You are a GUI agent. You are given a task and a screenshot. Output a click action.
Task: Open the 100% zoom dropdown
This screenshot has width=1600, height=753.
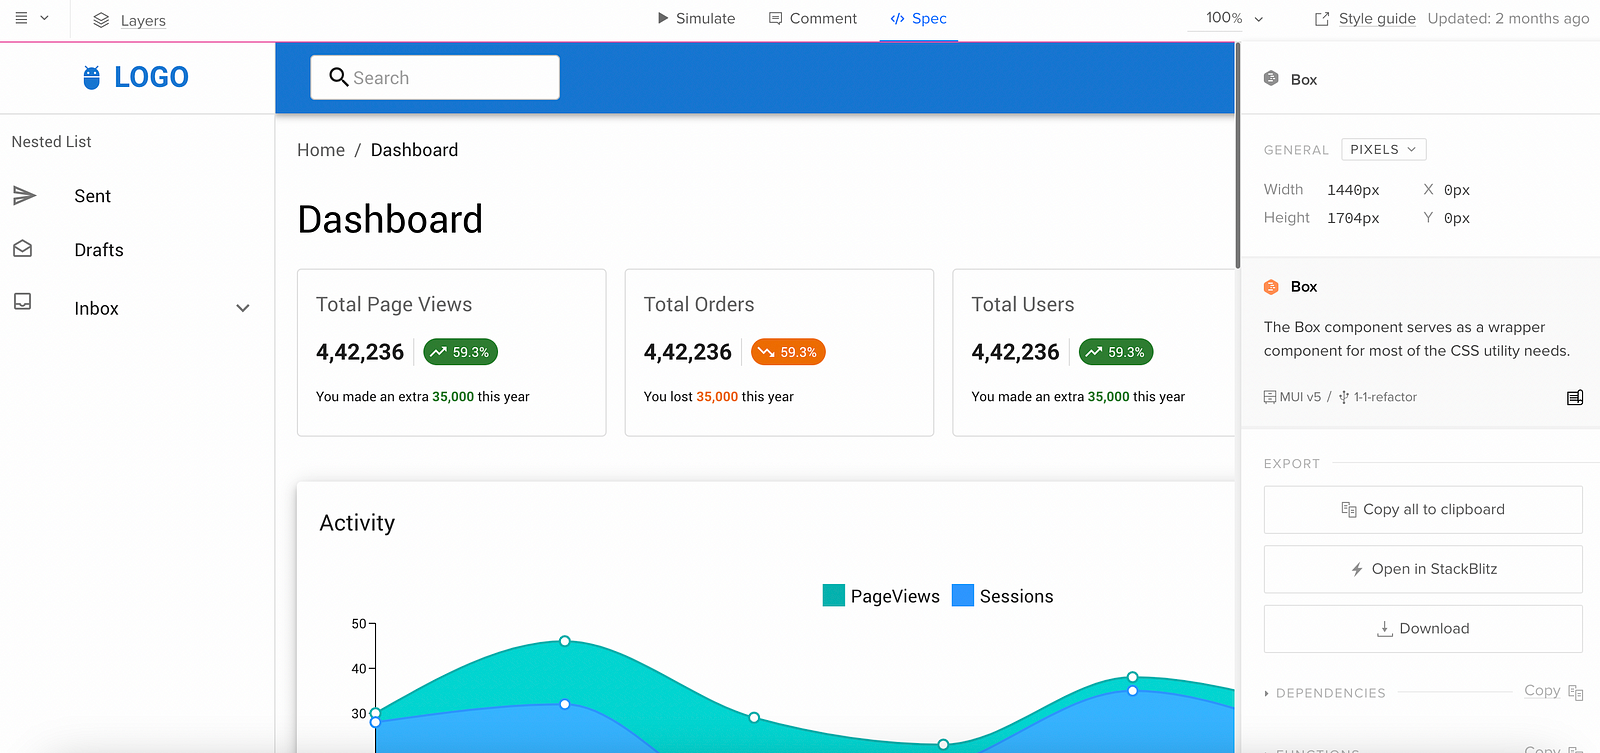pos(1235,18)
